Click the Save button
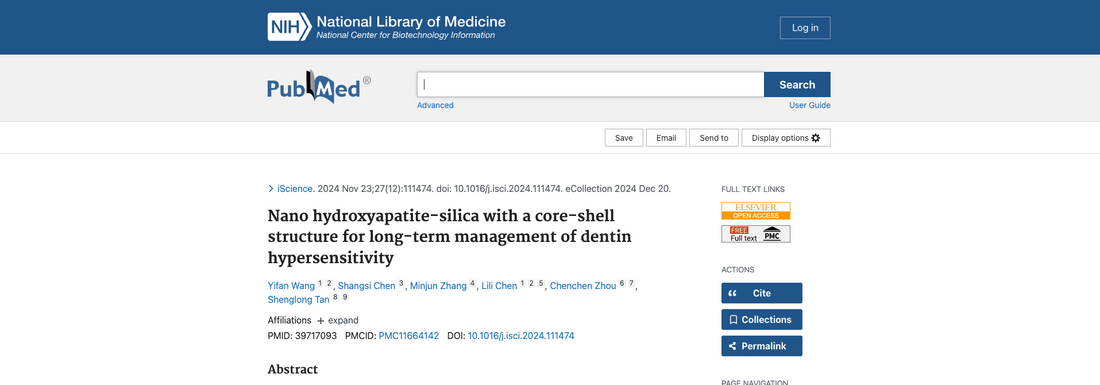 tap(624, 138)
